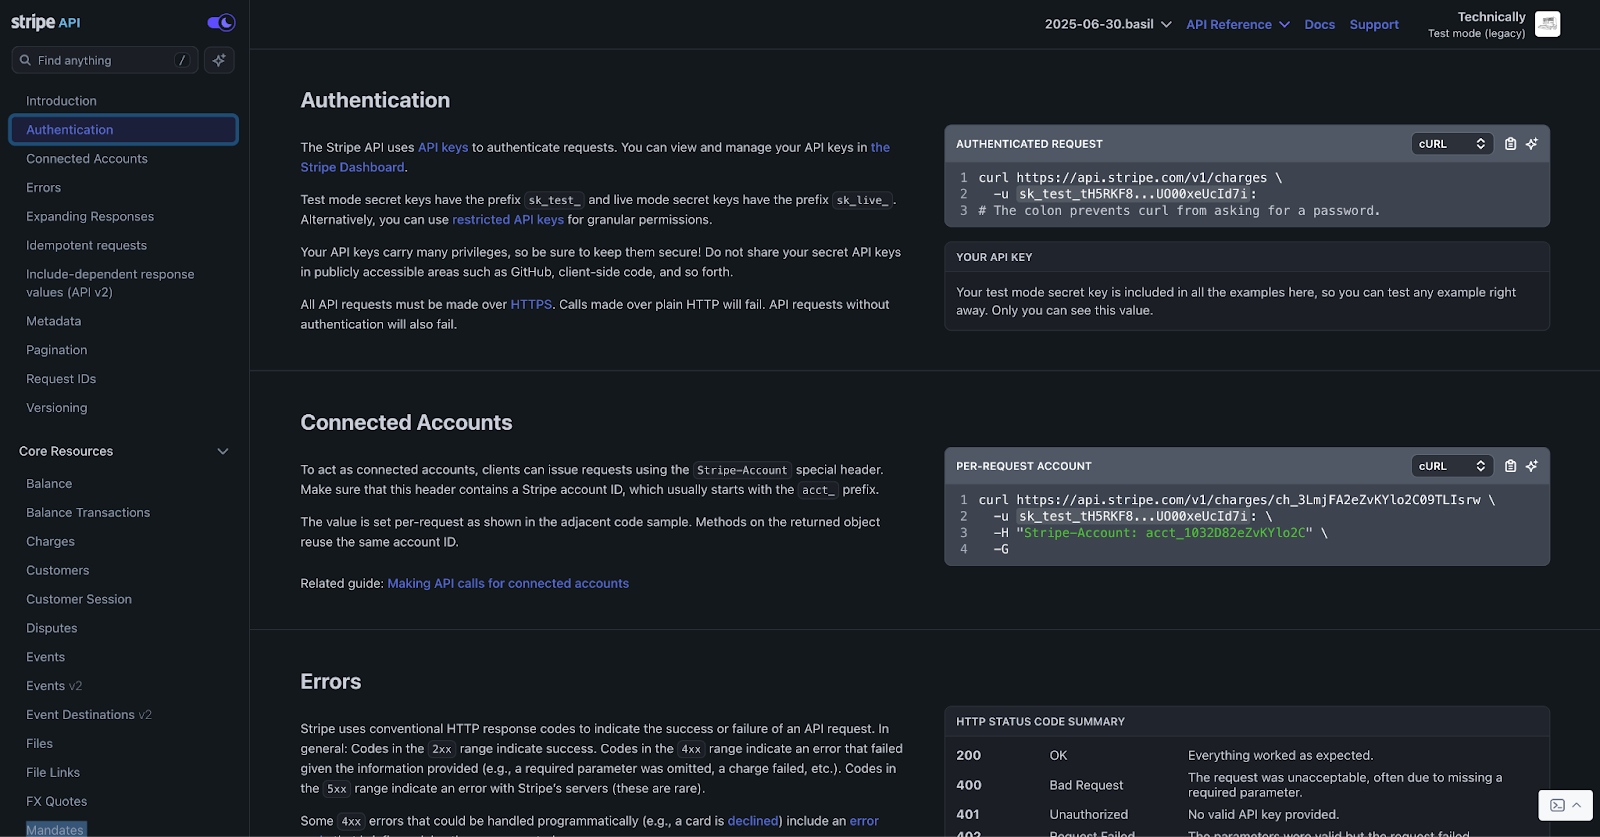Click the Errors section heading
The image size is (1600, 837).
[x=331, y=681]
